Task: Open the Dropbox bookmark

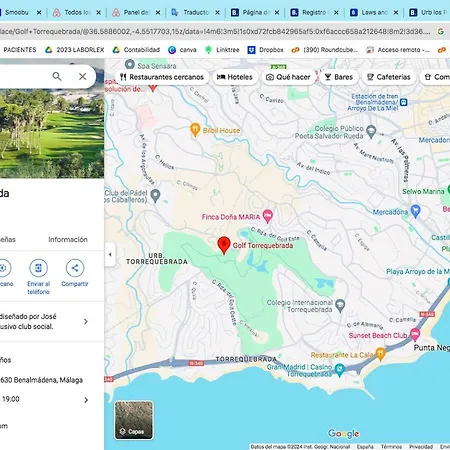Action: click(266, 50)
